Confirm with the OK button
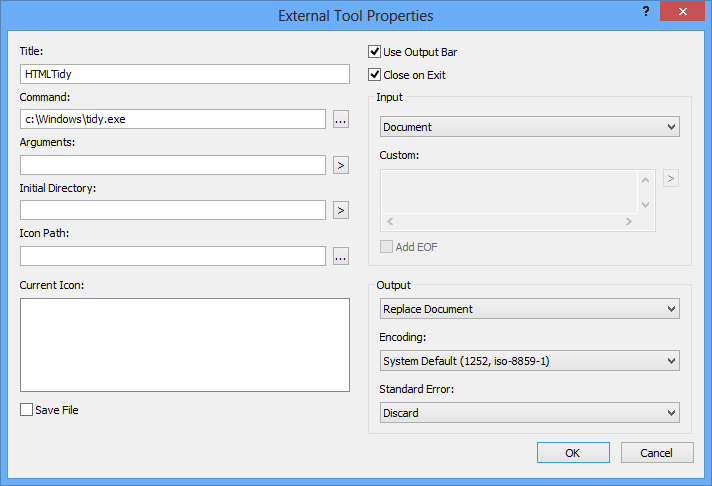The image size is (712, 486). click(x=573, y=453)
